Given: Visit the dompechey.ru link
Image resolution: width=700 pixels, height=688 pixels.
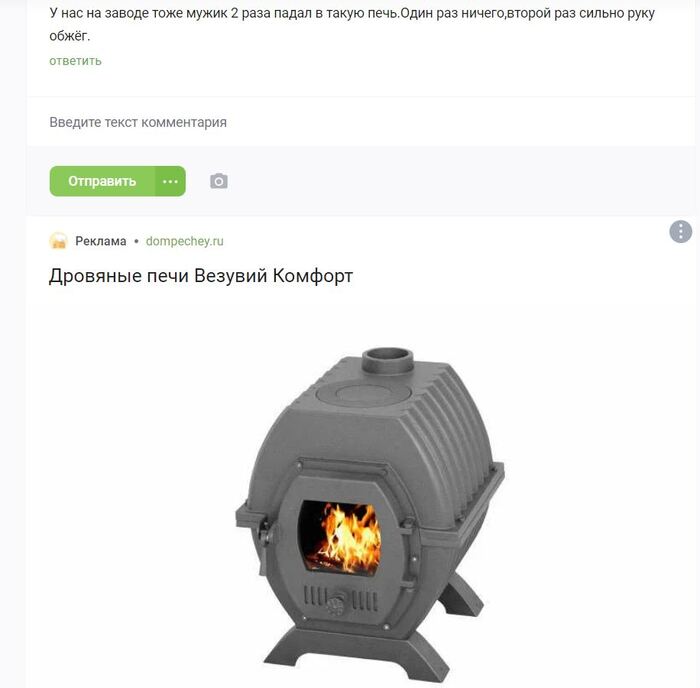Looking at the screenshot, I should click(x=184, y=241).
